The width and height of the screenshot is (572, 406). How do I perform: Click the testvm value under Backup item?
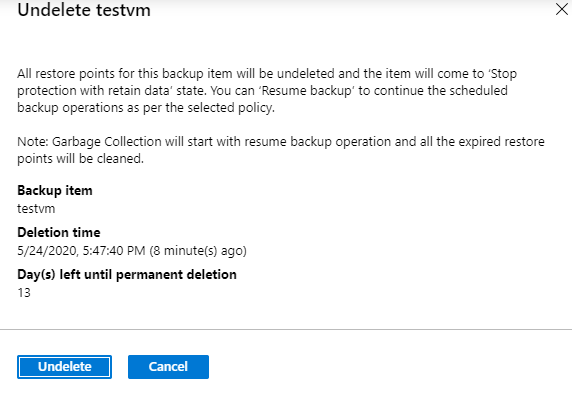tap(36, 209)
